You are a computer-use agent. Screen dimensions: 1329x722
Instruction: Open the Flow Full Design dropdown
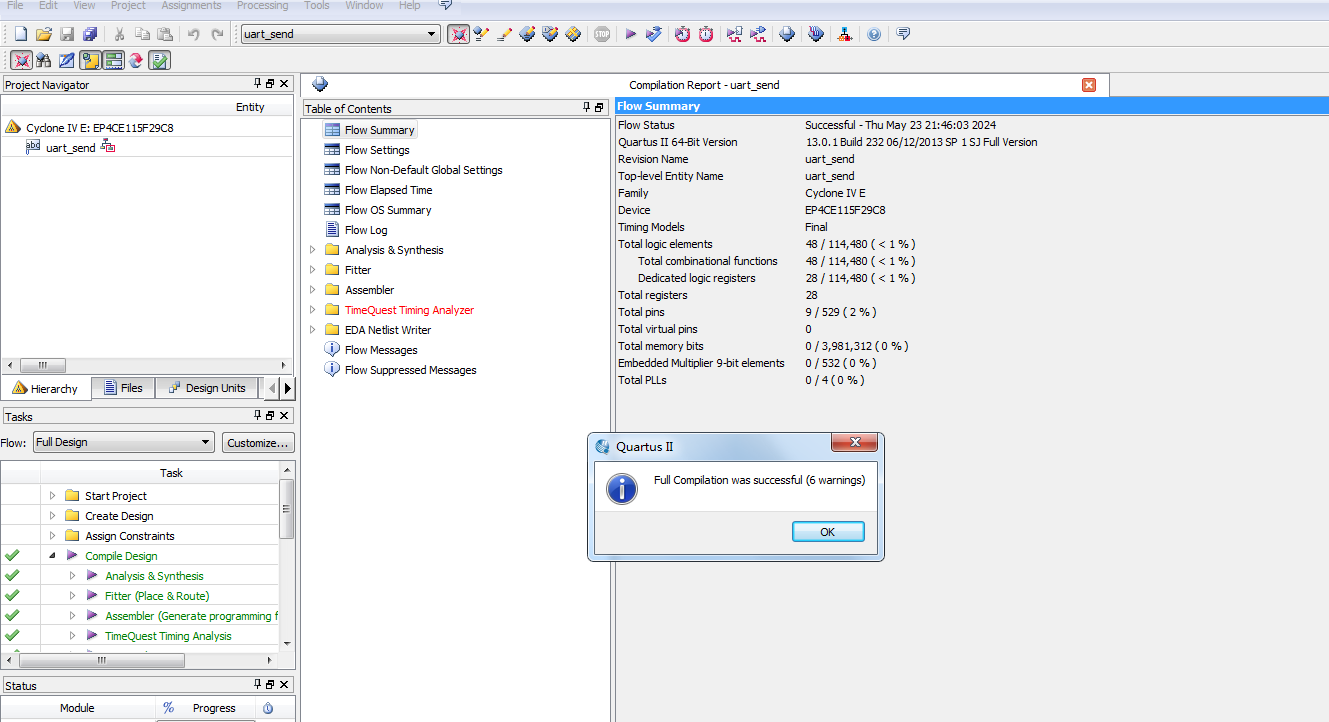tap(124, 442)
